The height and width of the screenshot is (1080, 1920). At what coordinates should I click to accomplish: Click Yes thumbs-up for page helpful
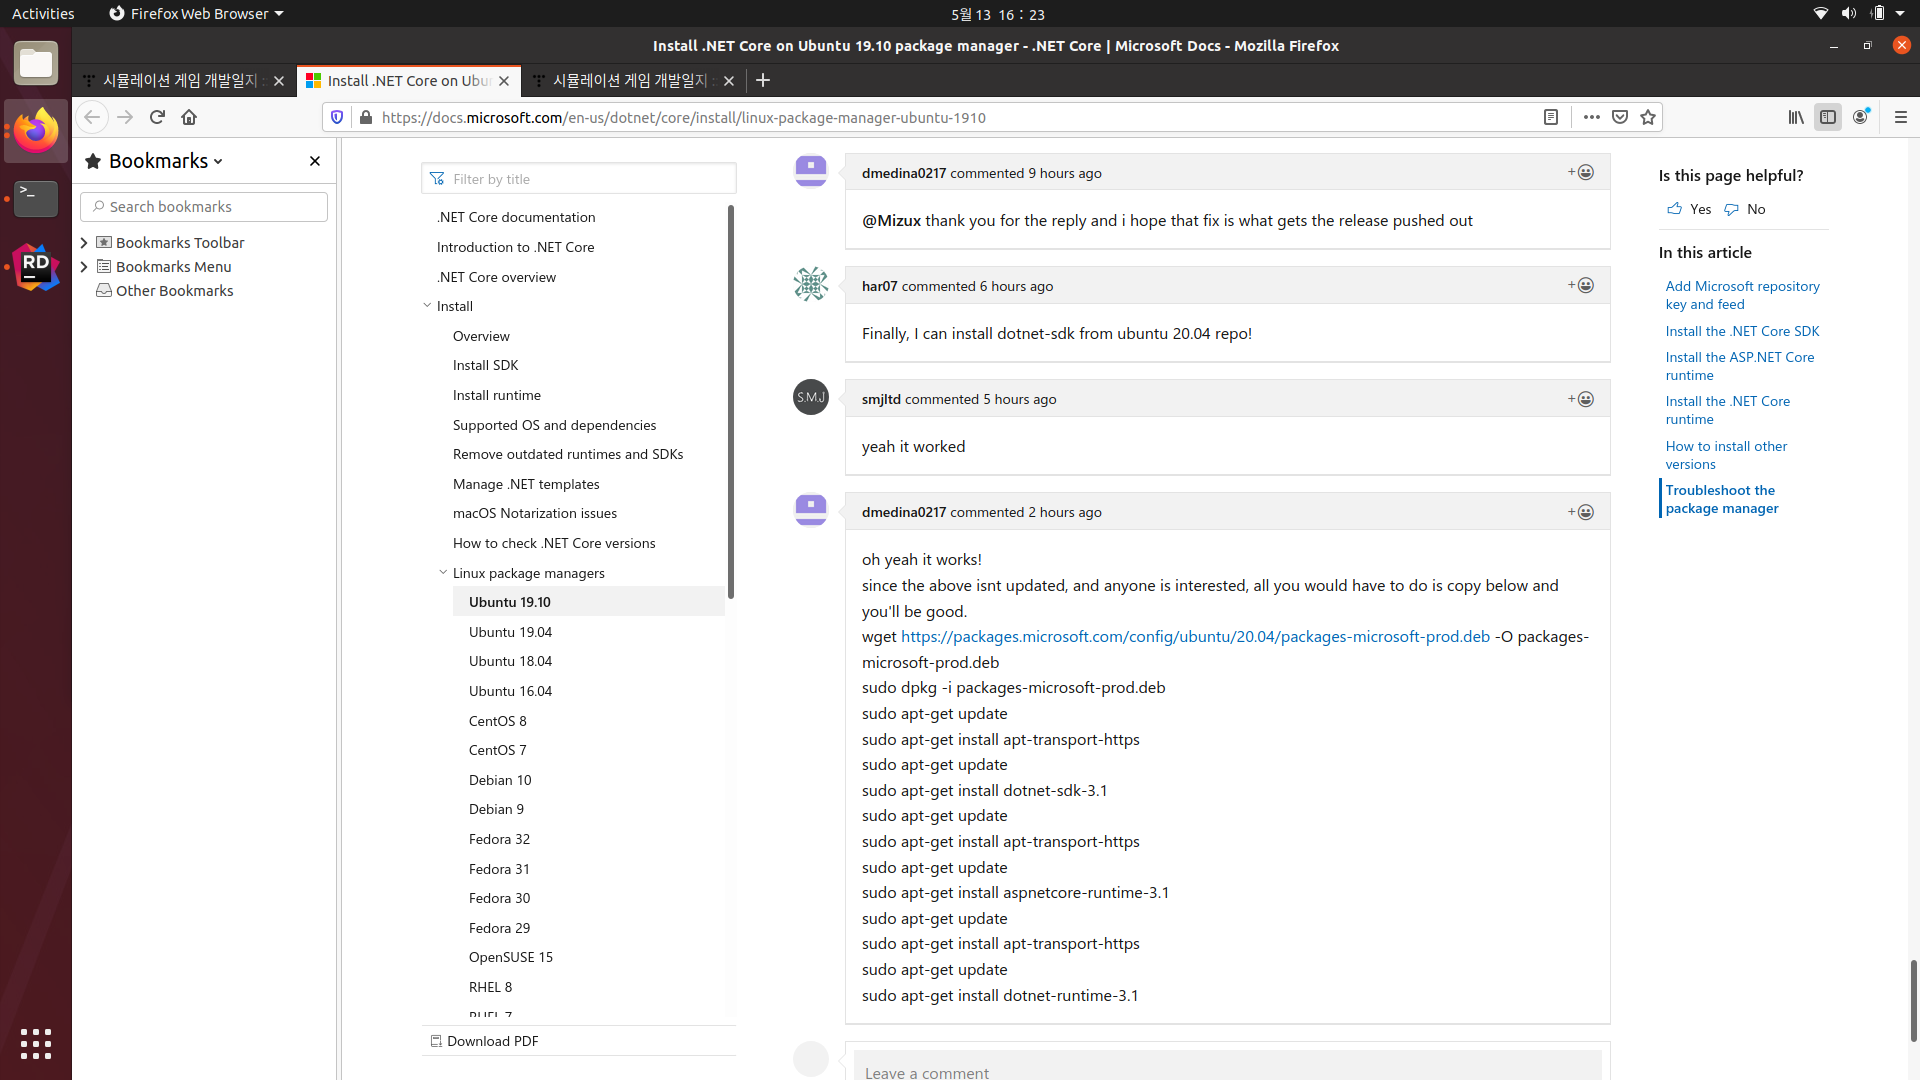pyautogui.click(x=1688, y=209)
